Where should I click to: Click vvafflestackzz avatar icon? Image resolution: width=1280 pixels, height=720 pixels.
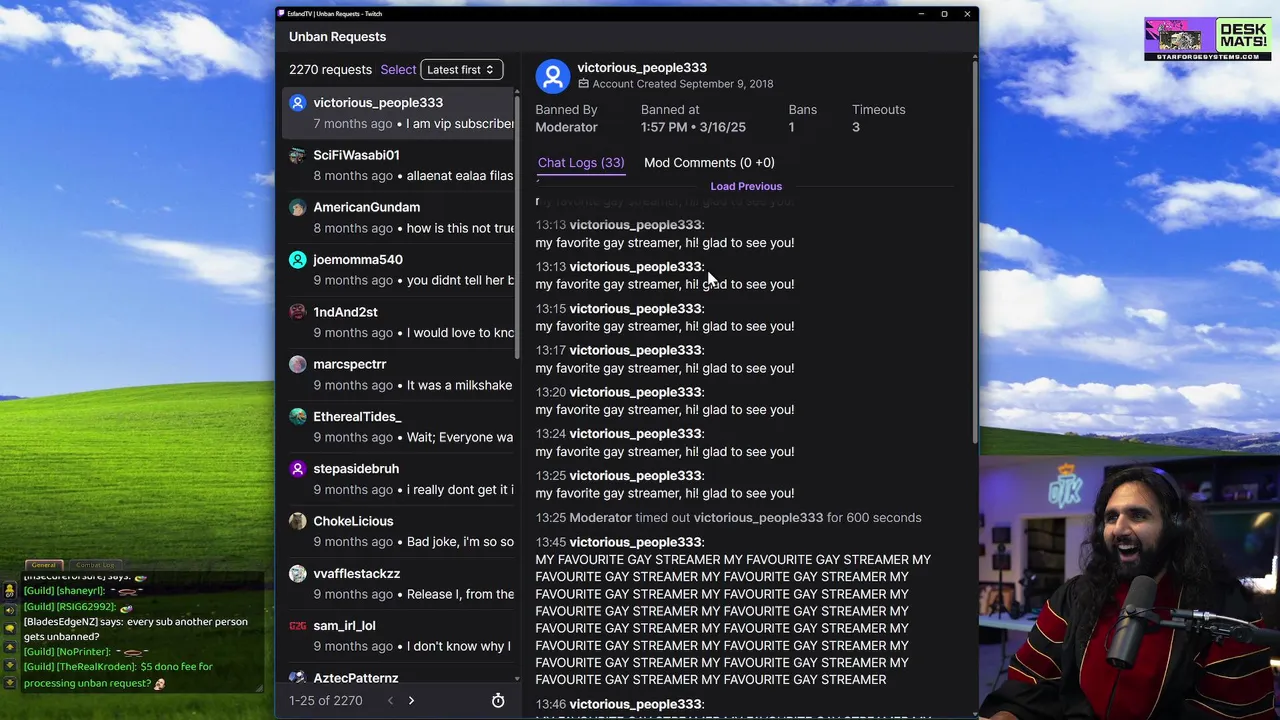297,573
